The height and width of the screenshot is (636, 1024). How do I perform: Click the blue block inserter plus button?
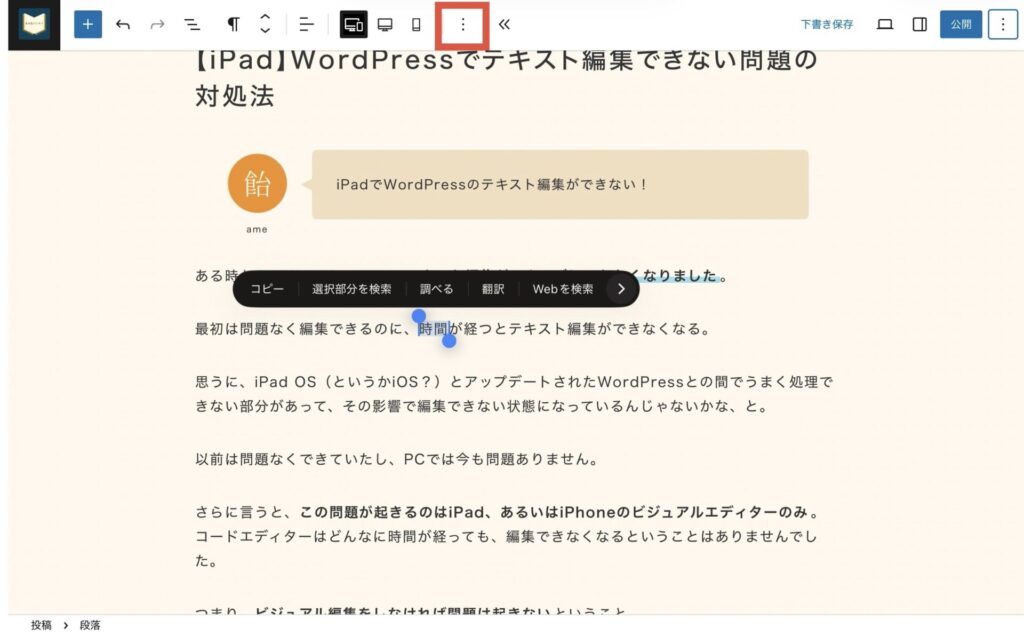point(88,25)
